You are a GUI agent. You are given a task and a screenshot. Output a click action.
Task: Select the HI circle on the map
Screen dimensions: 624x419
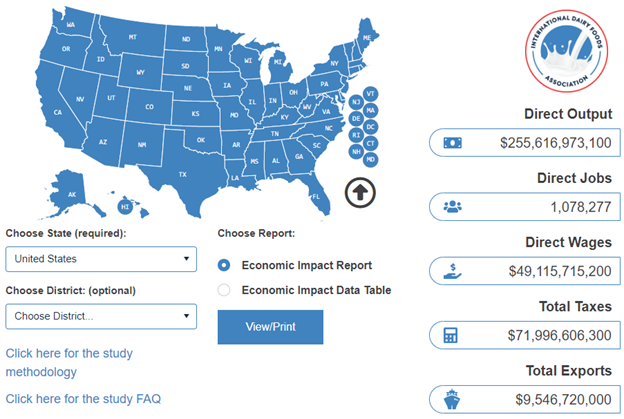tap(125, 207)
